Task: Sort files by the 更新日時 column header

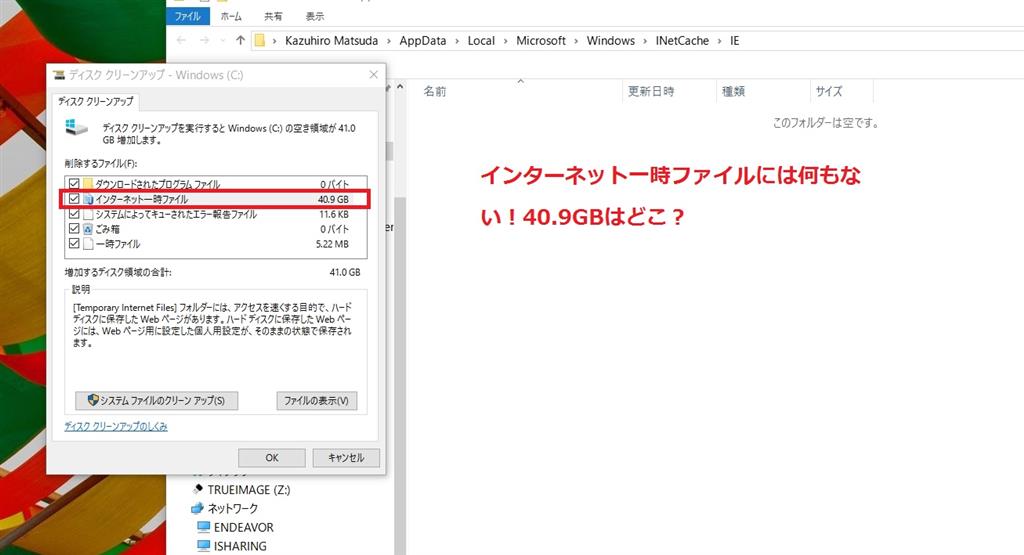Action: pos(651,91)
